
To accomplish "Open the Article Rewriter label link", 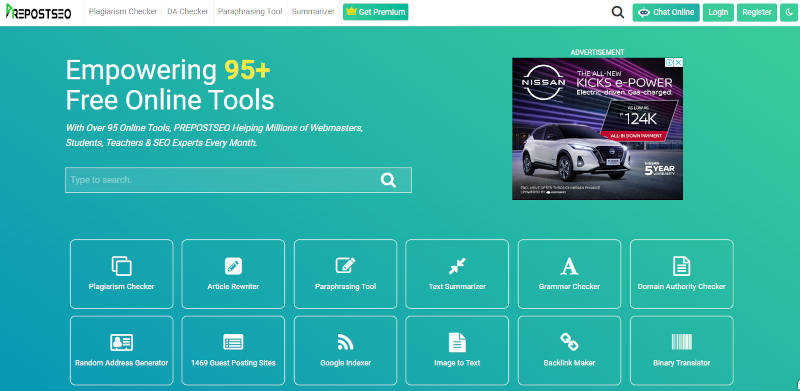I will 233,286.
